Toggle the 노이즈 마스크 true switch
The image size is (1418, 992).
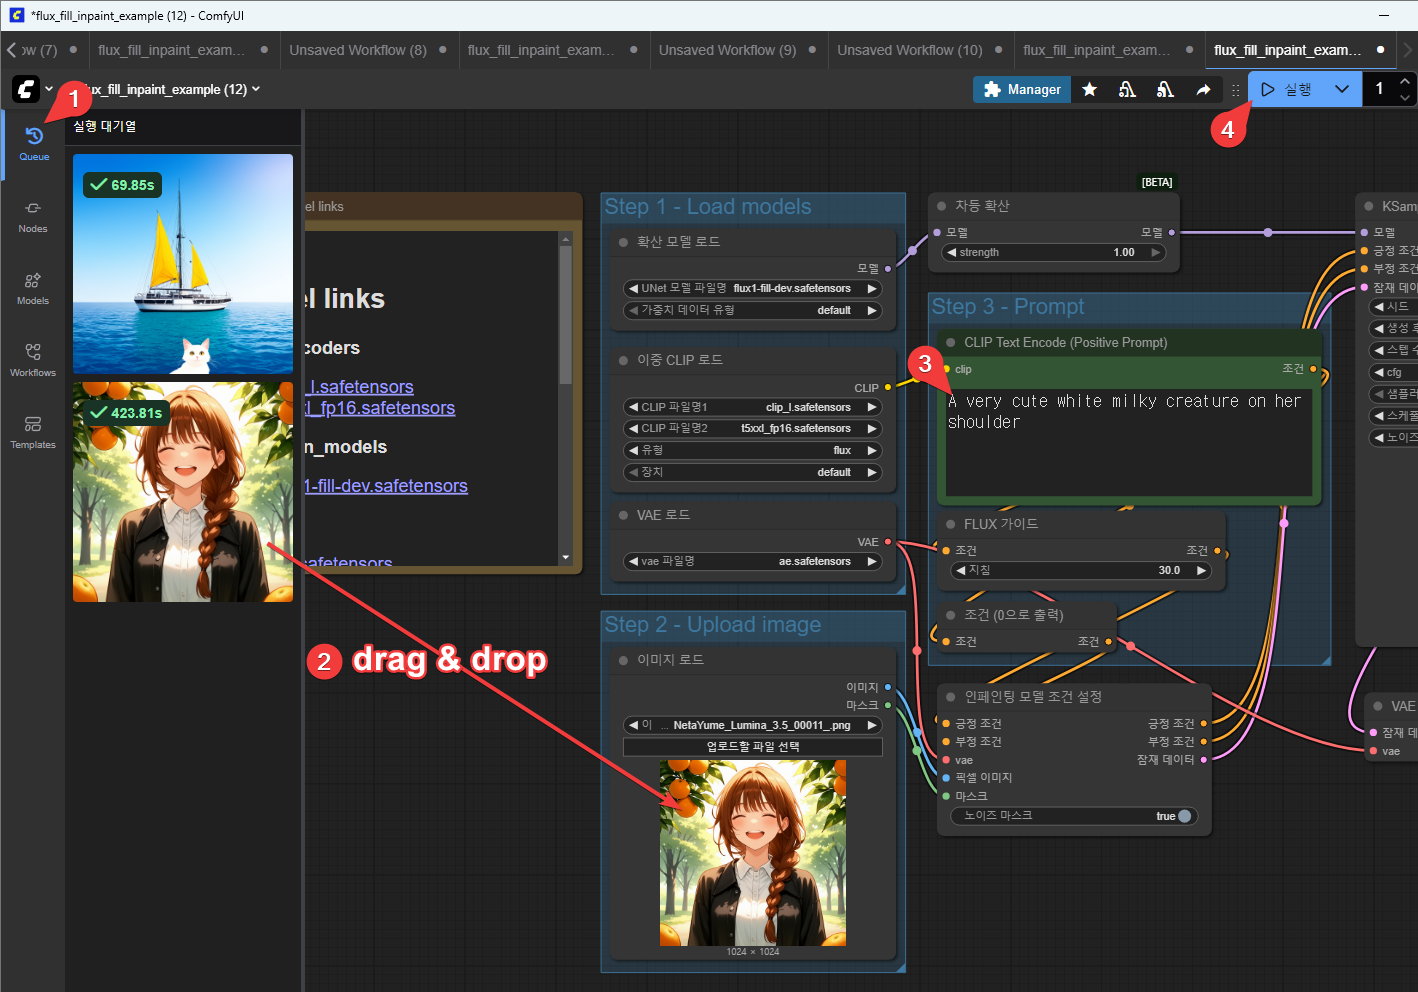pos(1184,816)
